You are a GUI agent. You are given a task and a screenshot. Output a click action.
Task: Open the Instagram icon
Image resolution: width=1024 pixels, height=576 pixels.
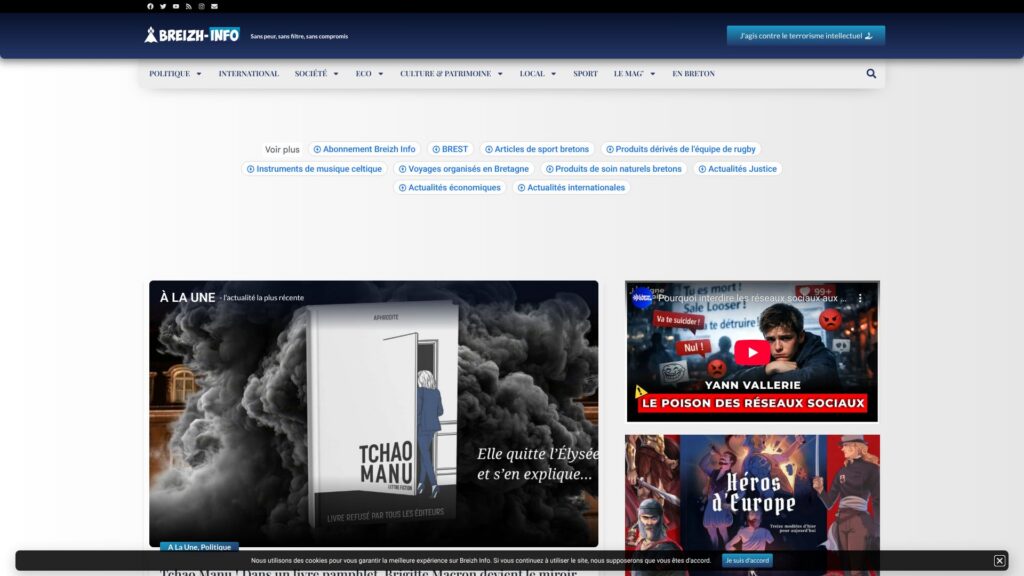tap(202, 5)
